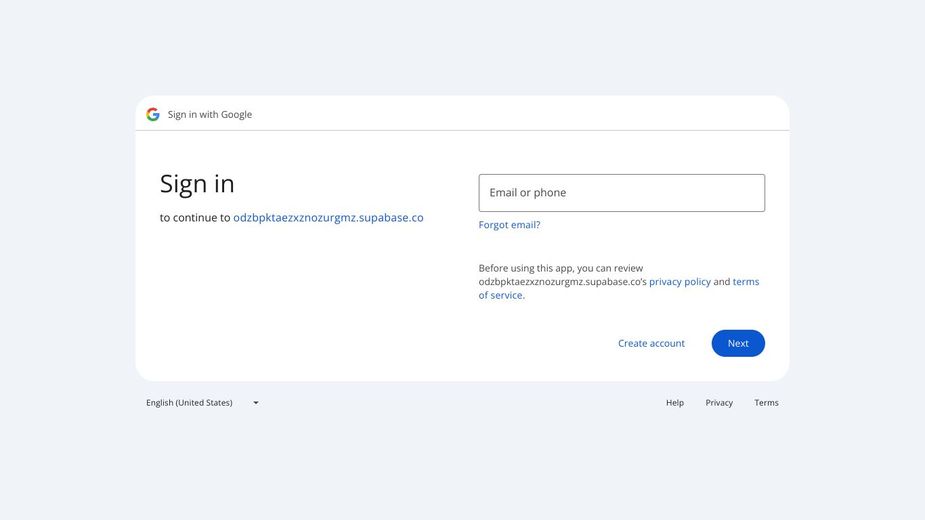Open the blue supabase.co project link

pyautogui.click(x=328, y=218)
